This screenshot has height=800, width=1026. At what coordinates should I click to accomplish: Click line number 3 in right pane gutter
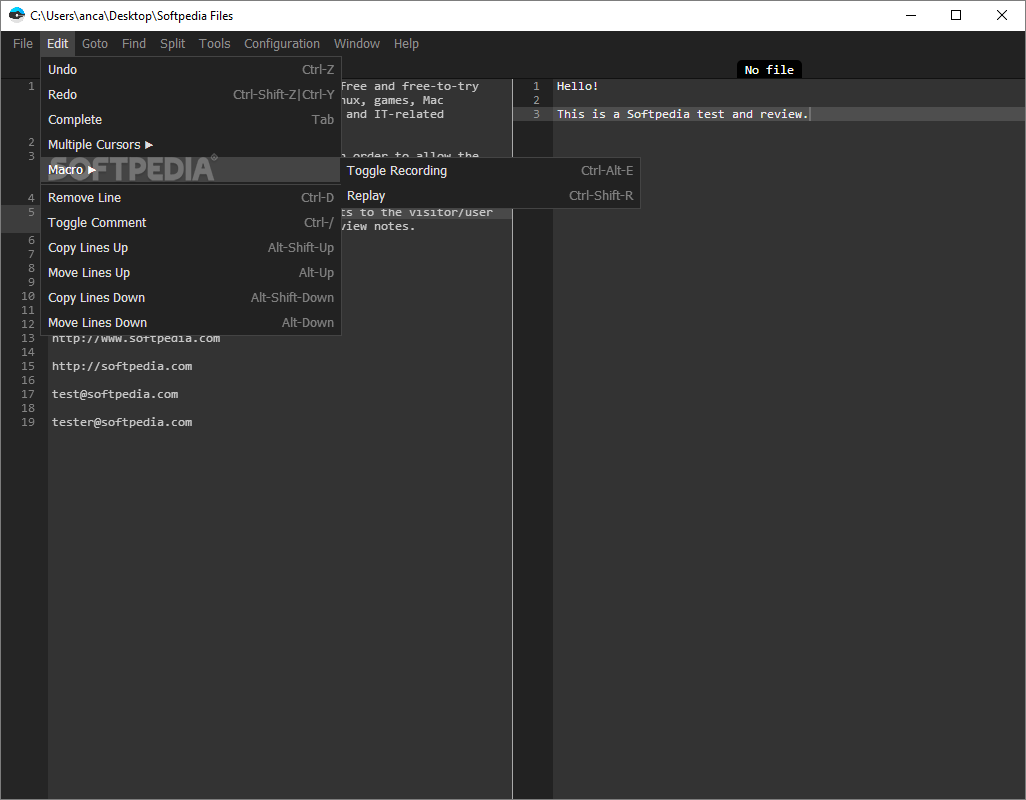[x=536, y=114]
